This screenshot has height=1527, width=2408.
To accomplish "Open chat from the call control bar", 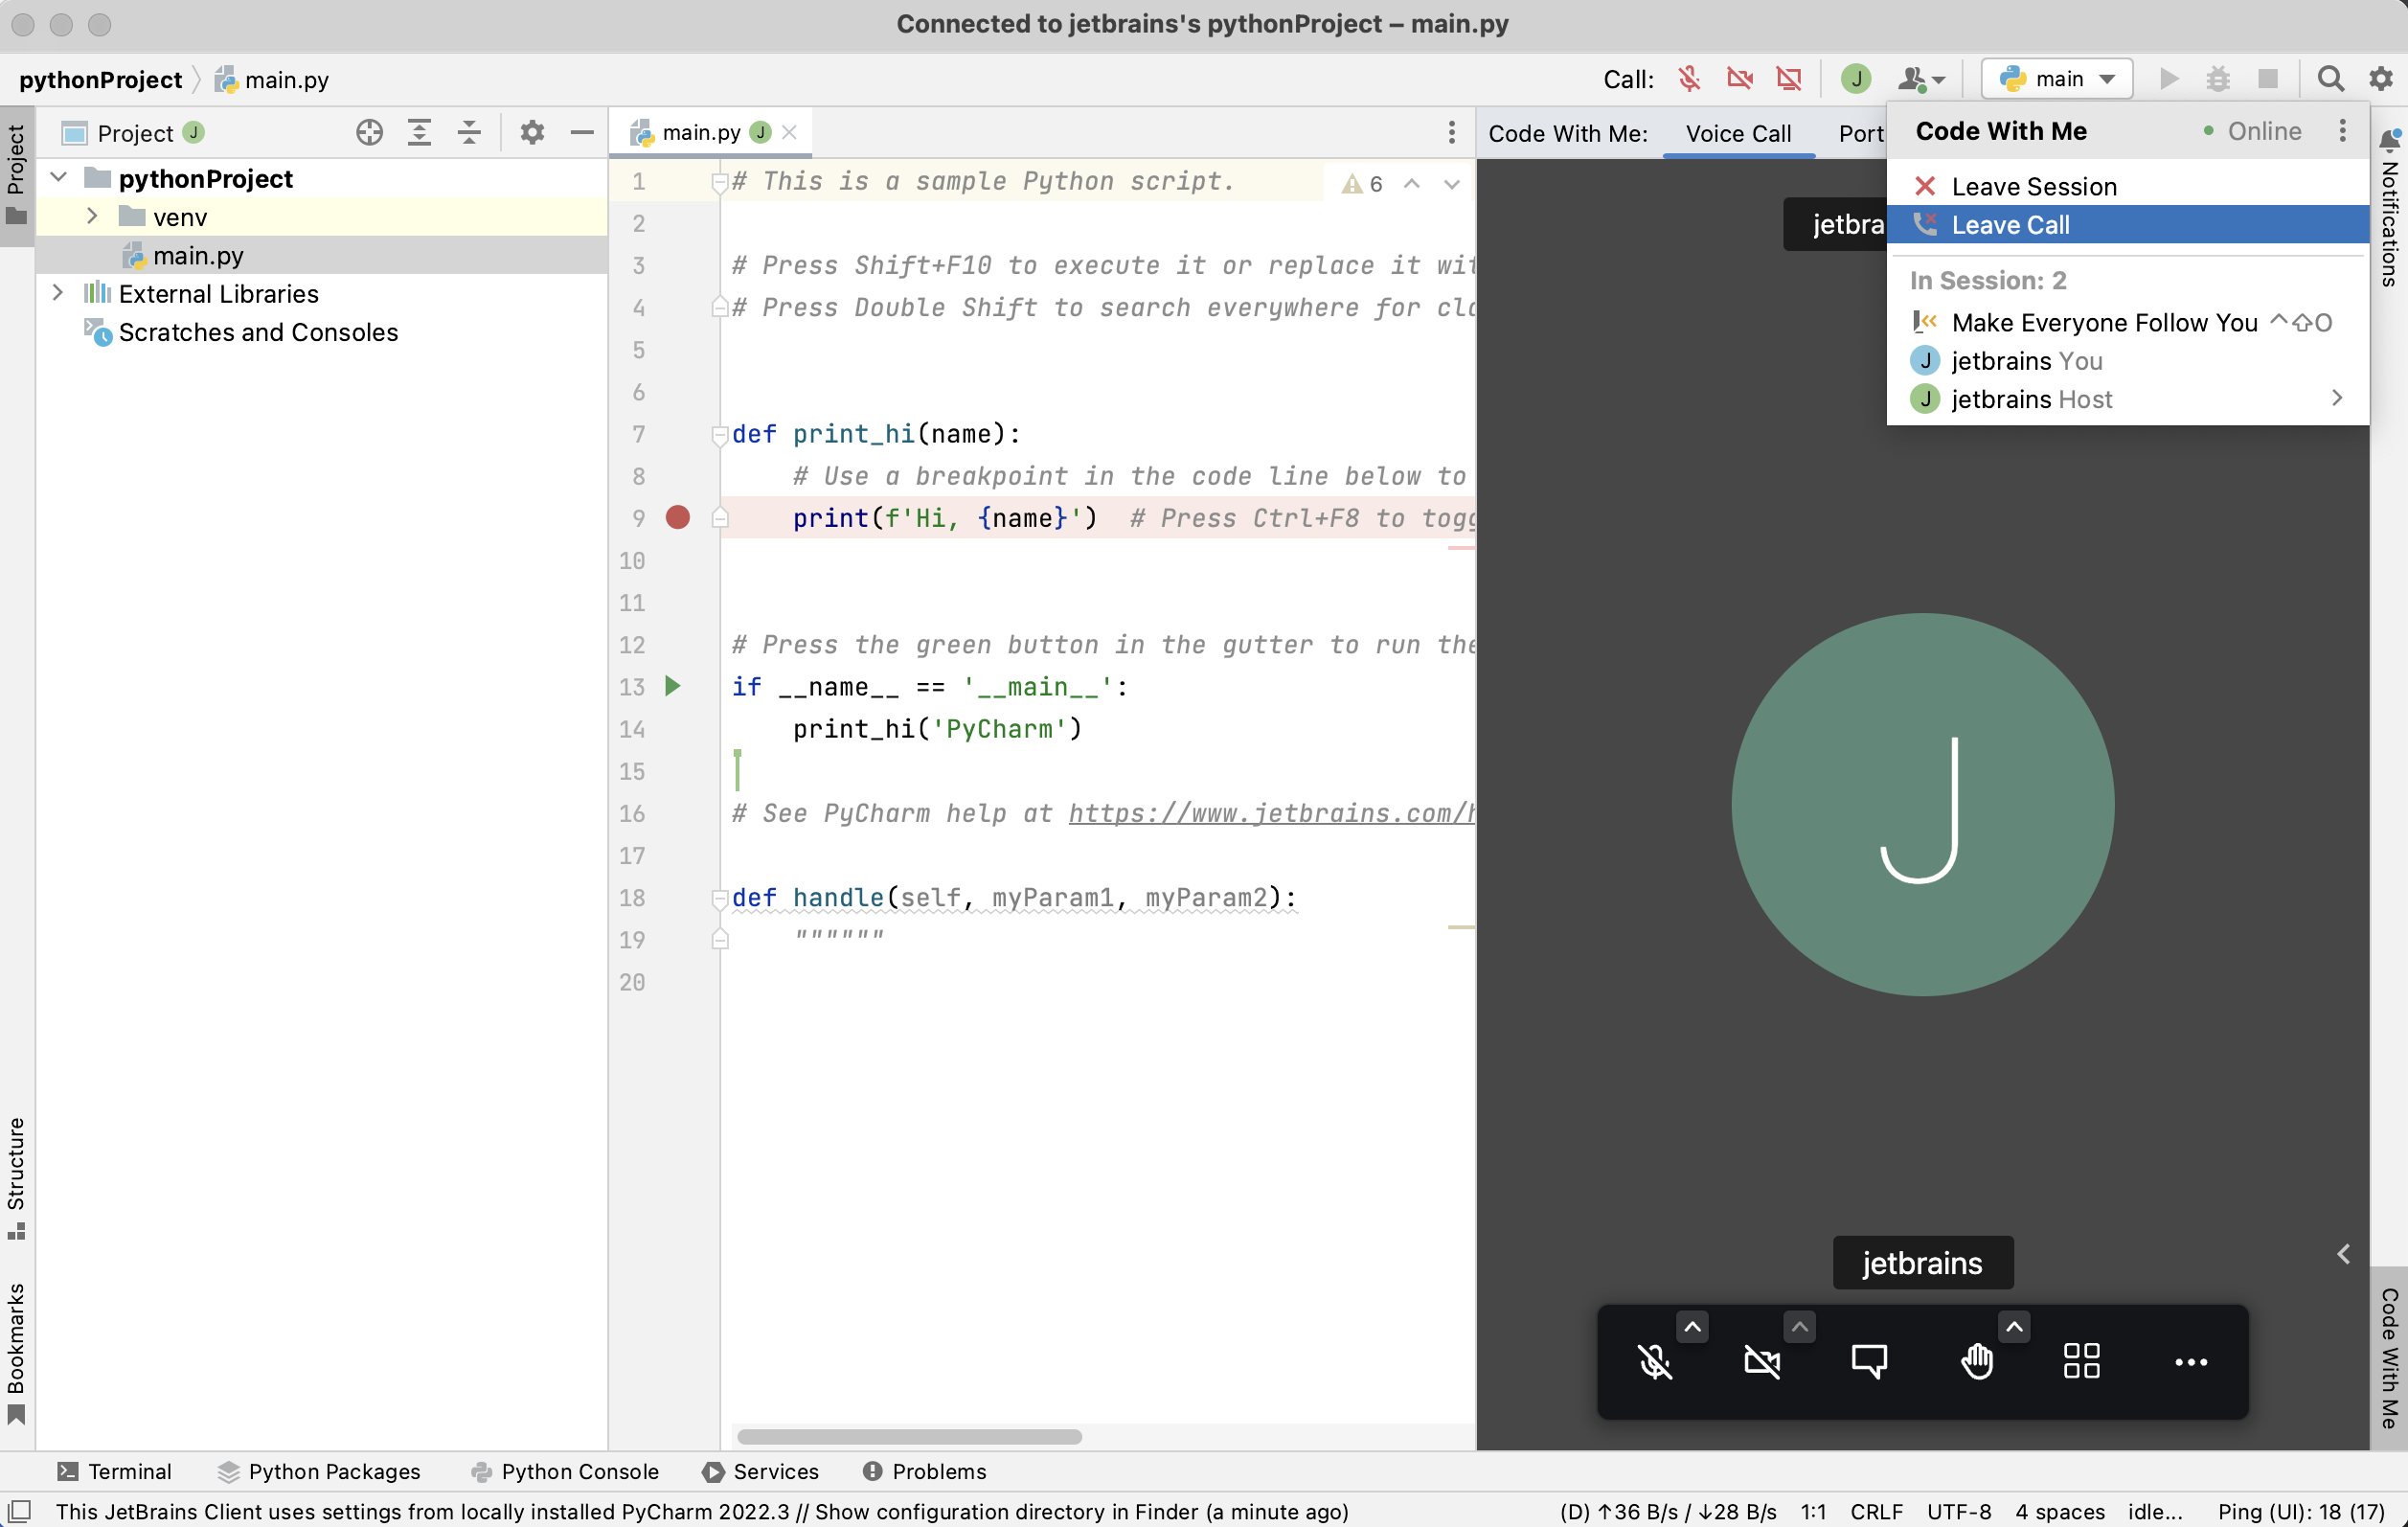I will 1869,1362.
